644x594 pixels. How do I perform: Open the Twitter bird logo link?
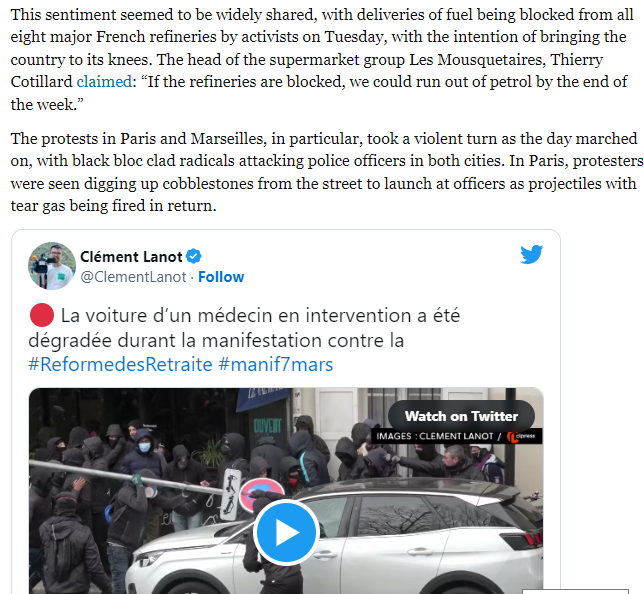[x=531, y=254]
